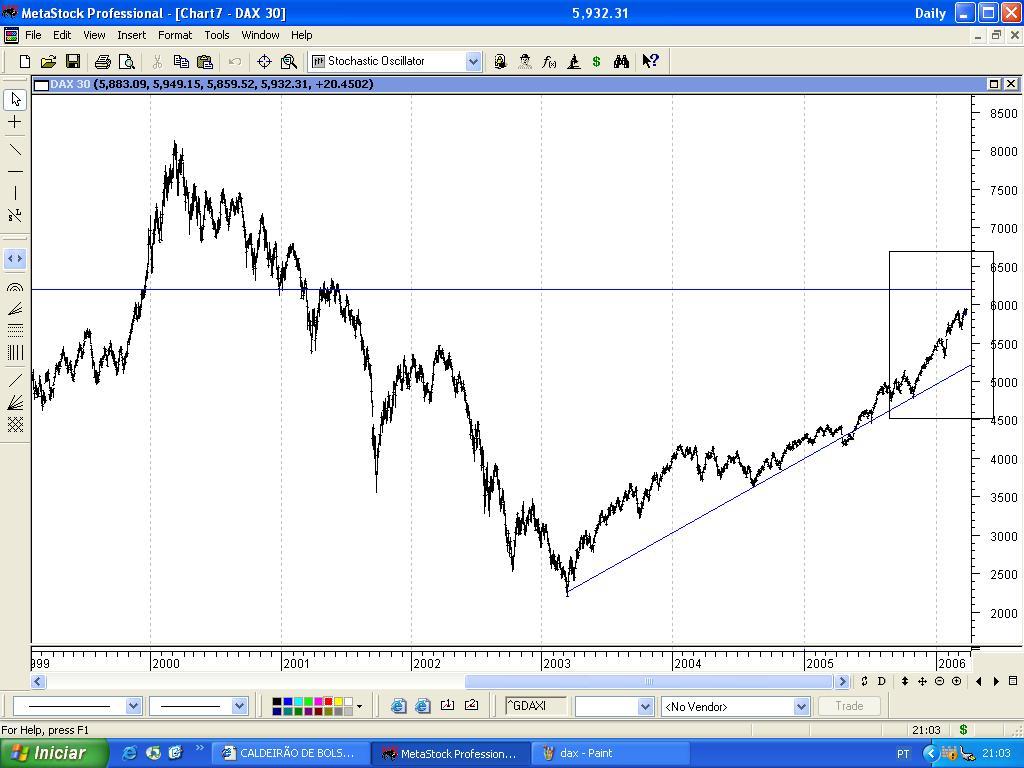Select the Fibonacci Arcs tool

coord(15,287)
